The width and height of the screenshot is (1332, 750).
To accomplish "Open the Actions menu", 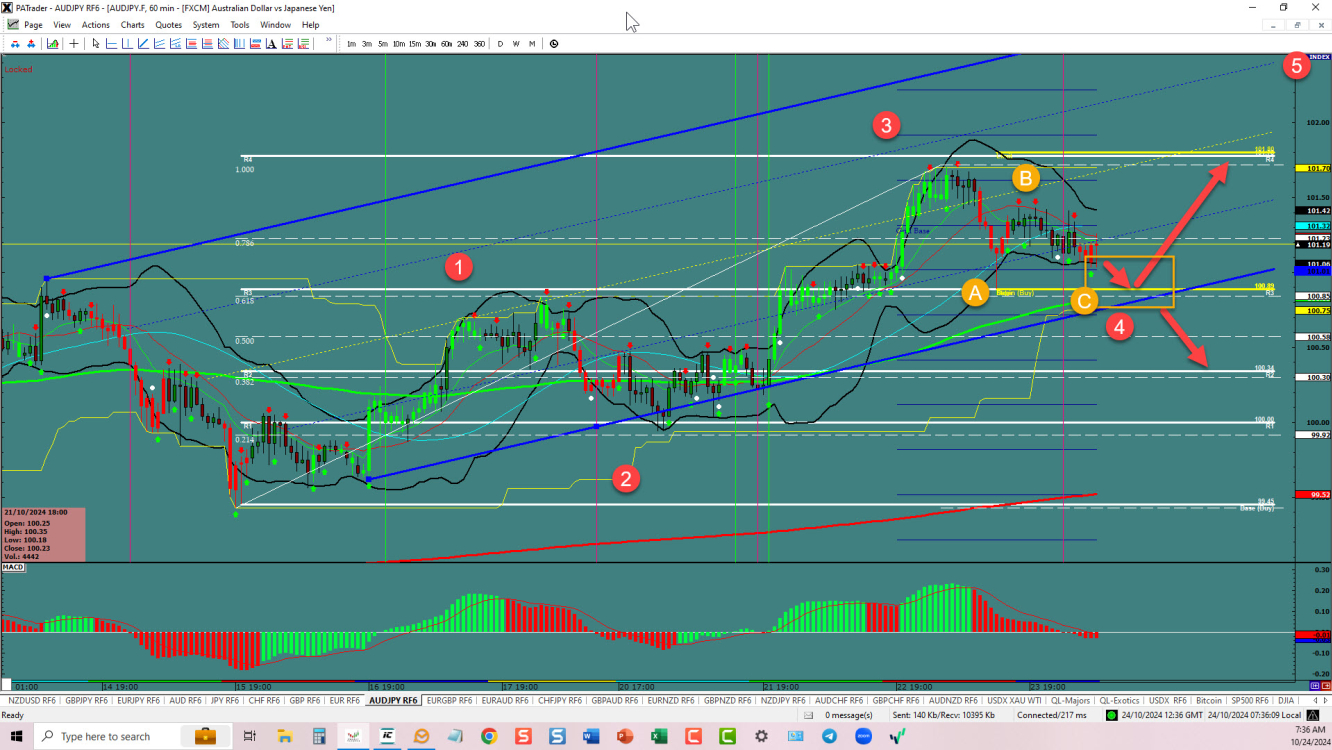I will pyautogui.click(x=96, y=25).
